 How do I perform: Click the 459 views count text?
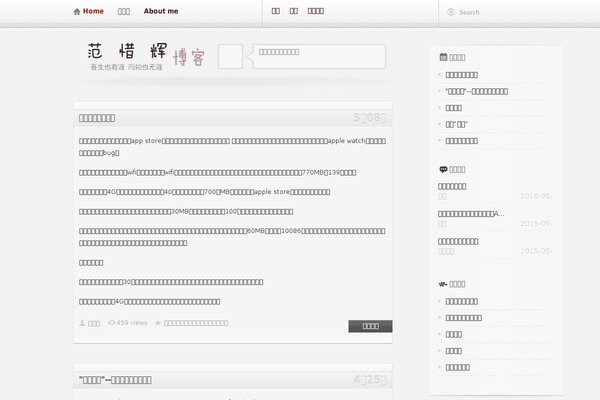pyautogui.click(x=132, y=323)
